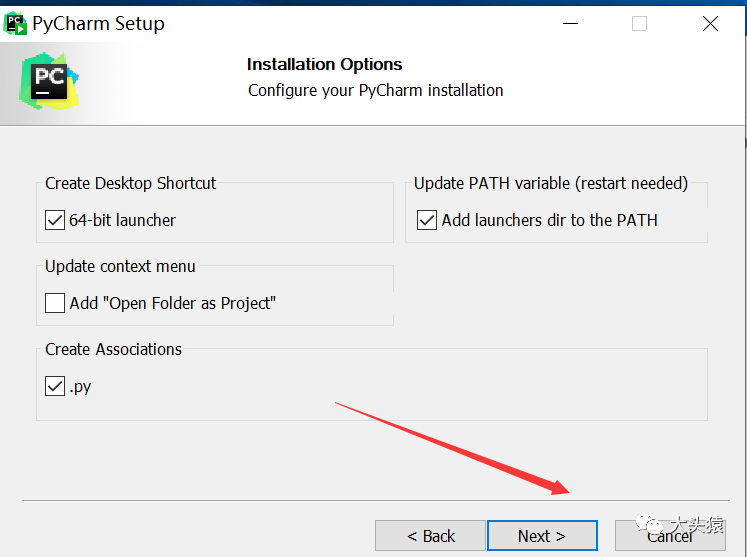This screenshot has width=747, height=557.
Task: Uncheck the .py association checkbox
Action: (55, 386)
